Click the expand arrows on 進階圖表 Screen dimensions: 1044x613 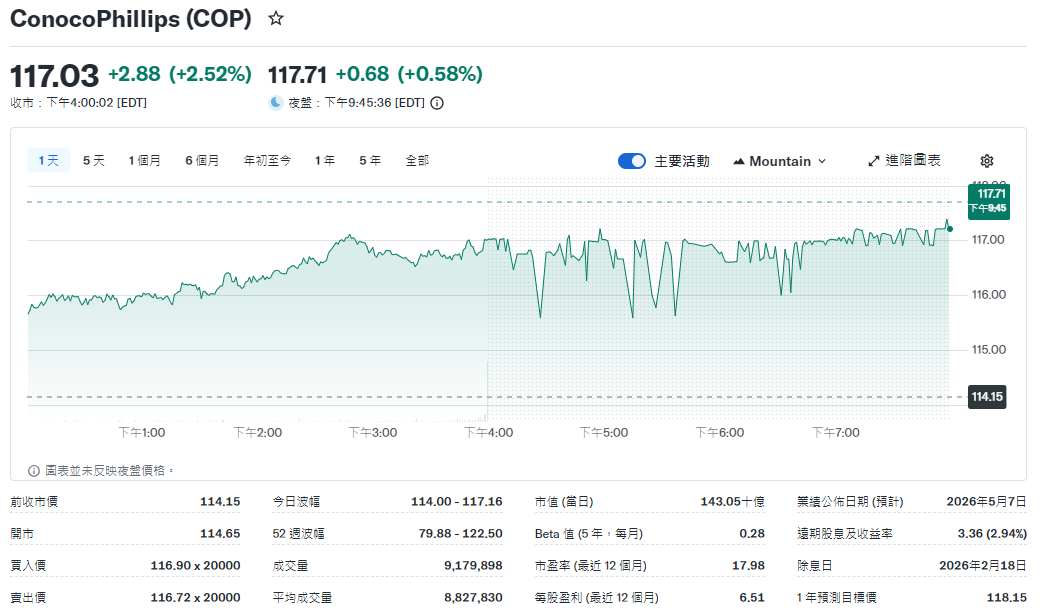872,160
